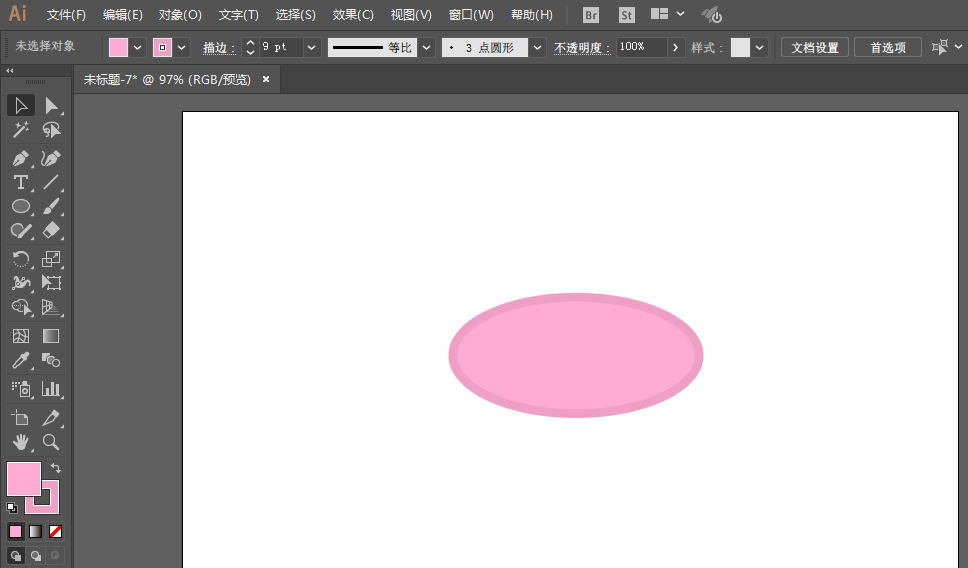Screen dimensions: 968x568
Task: Select the Hand tool
Action: [x=20, y=442]
